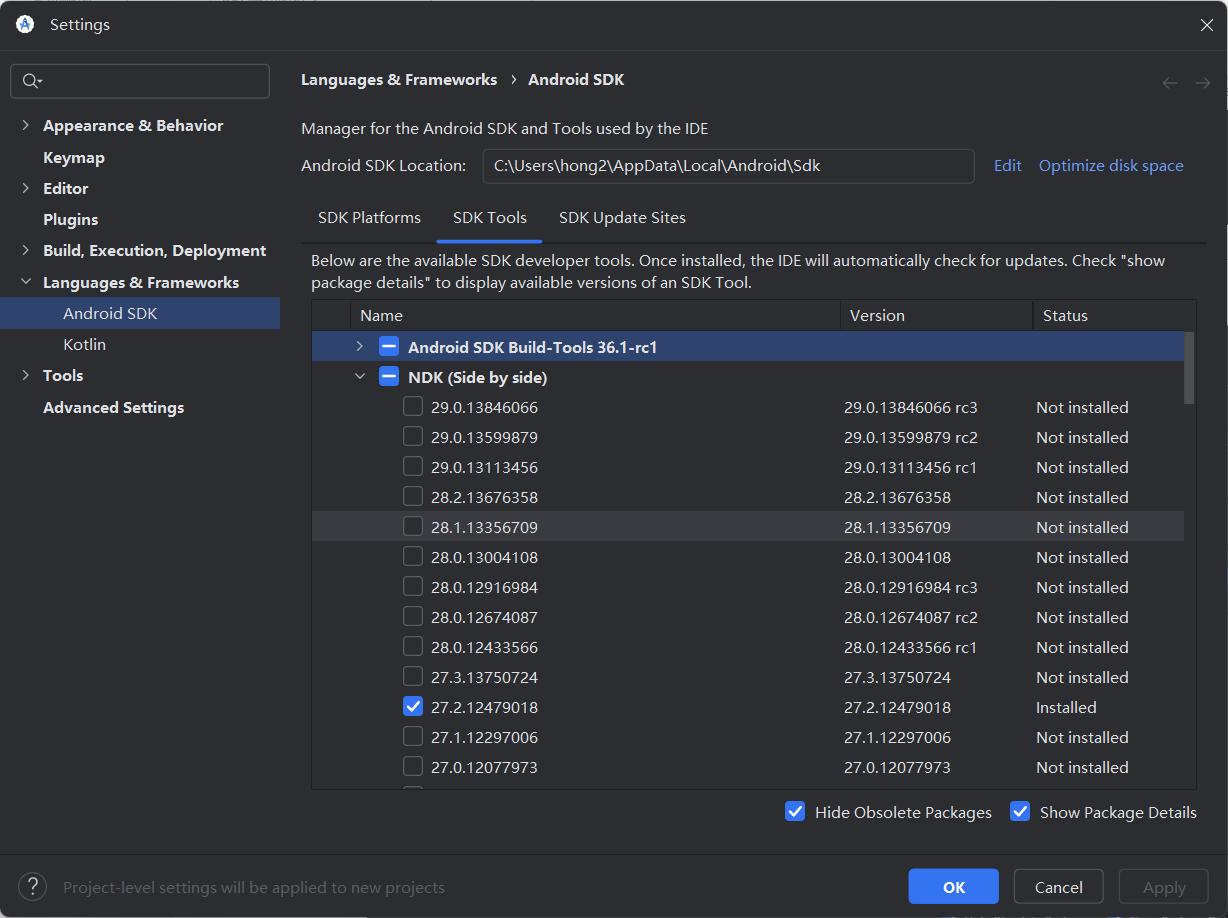This screenshot has width=1228, height=918.
Task: Click the back navigation arrow
Action: coord(1170,83)
